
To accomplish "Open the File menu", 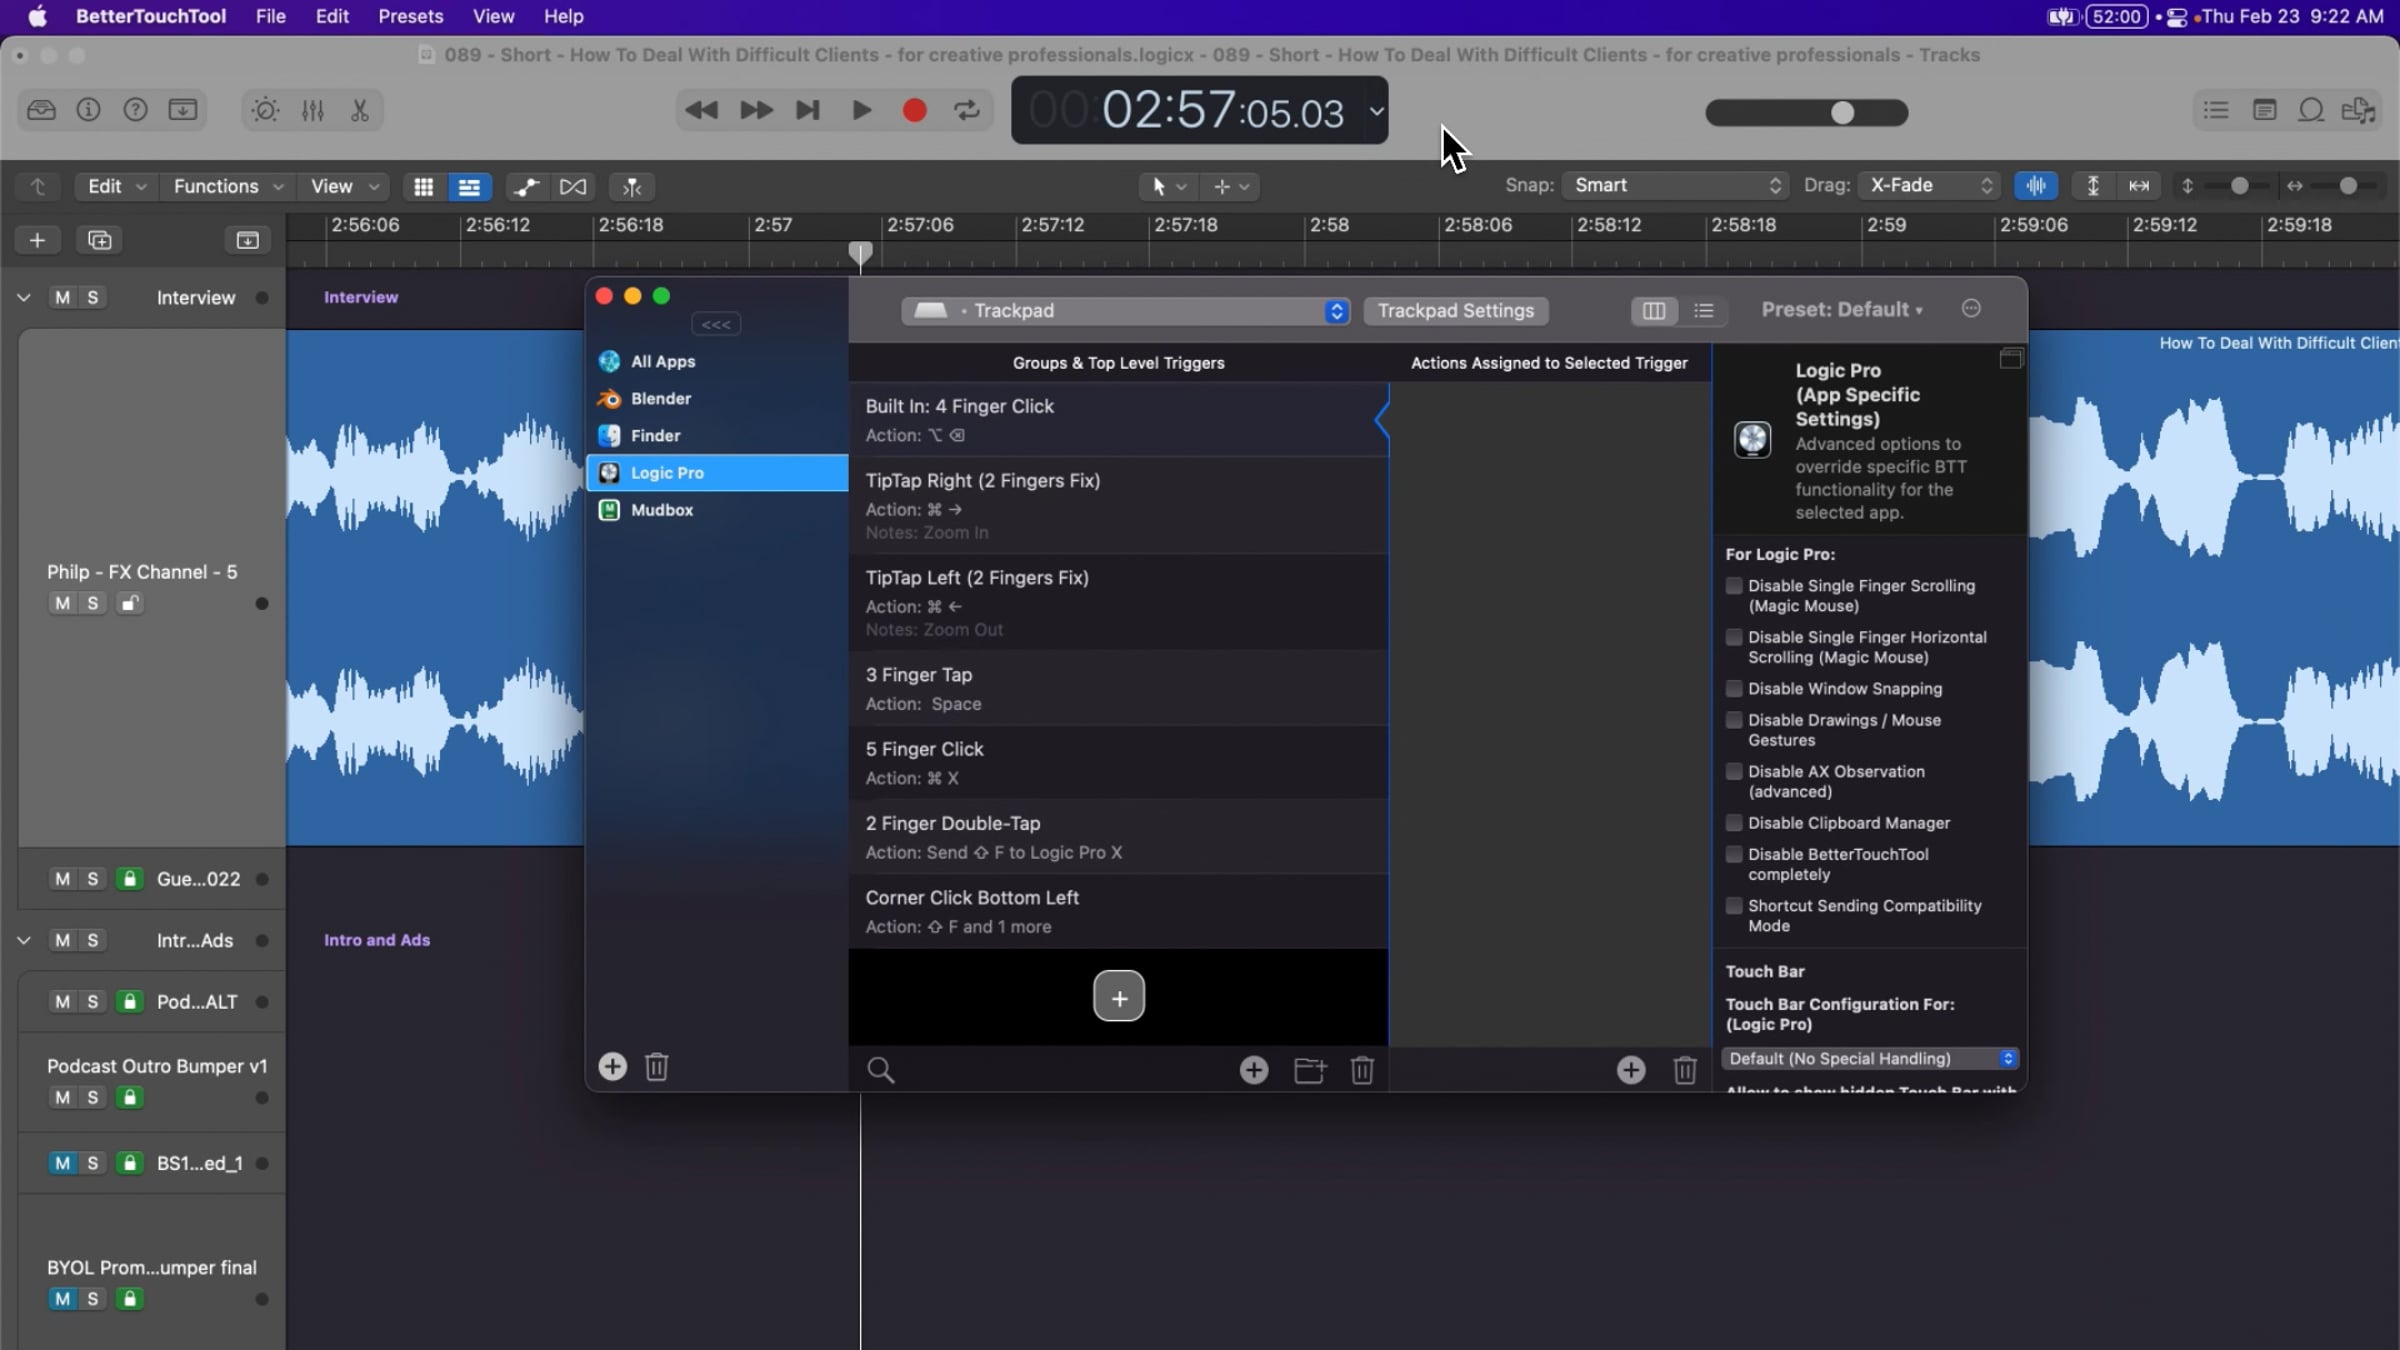I will [x=270, y=16].
